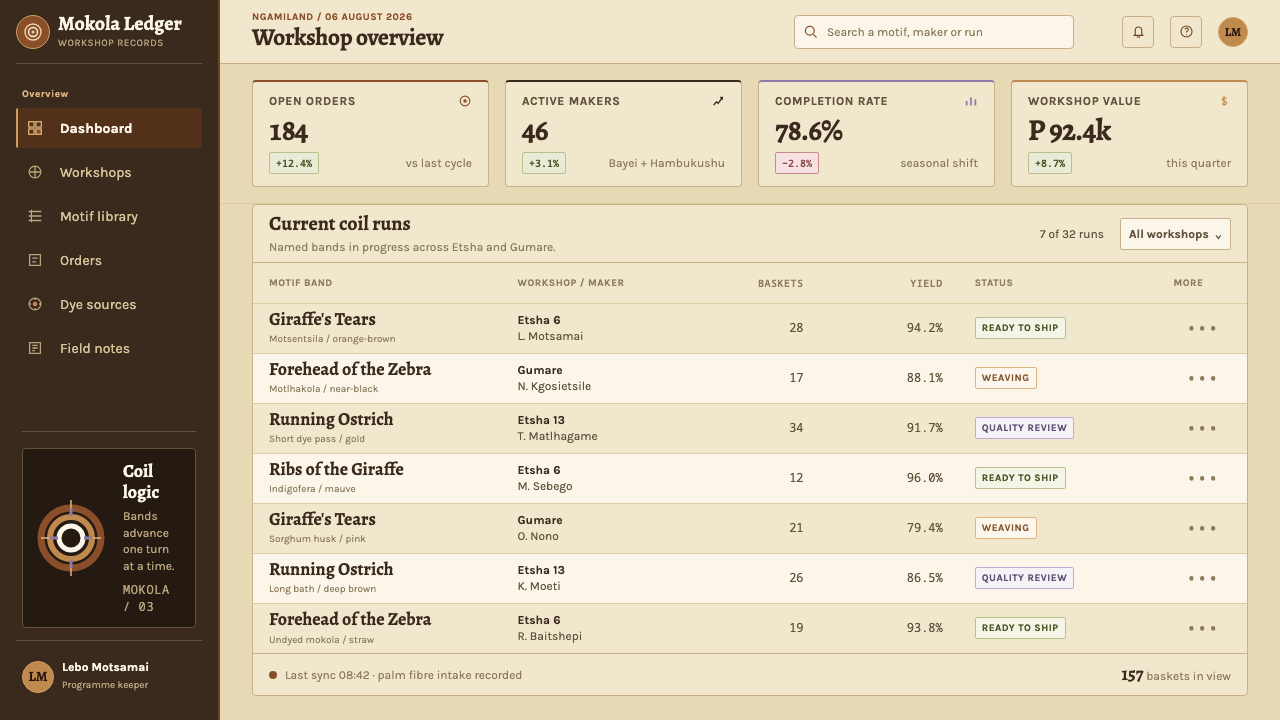Open notifications bell

1138,32
